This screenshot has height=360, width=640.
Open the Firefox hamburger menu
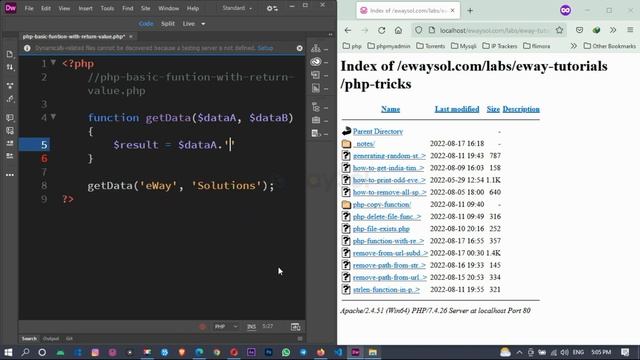point(630,30)
